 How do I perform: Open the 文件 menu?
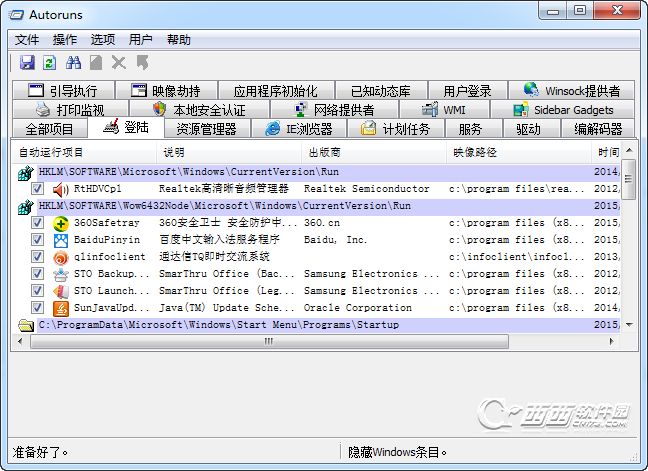[27, 40]
